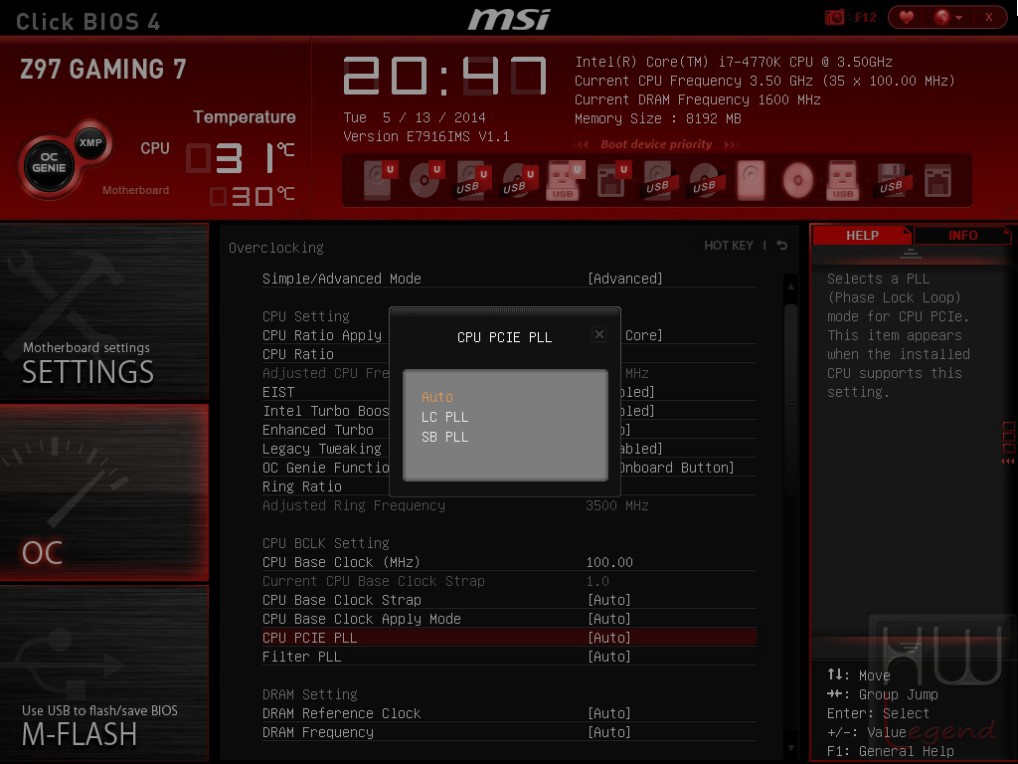Viewport: 1018px width, 764px height.
Task: Click the Memory Size : 8192 MB text
Action: click(658, 118)
